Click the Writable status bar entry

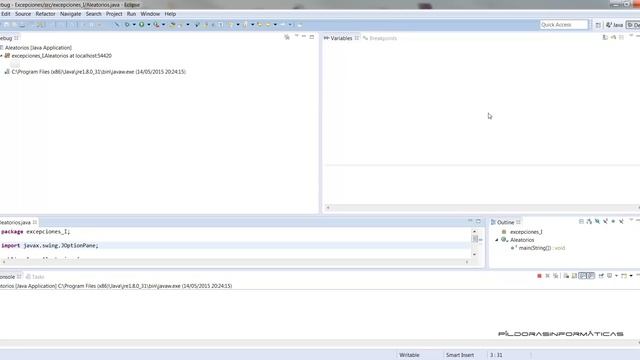tap(409, 355)
